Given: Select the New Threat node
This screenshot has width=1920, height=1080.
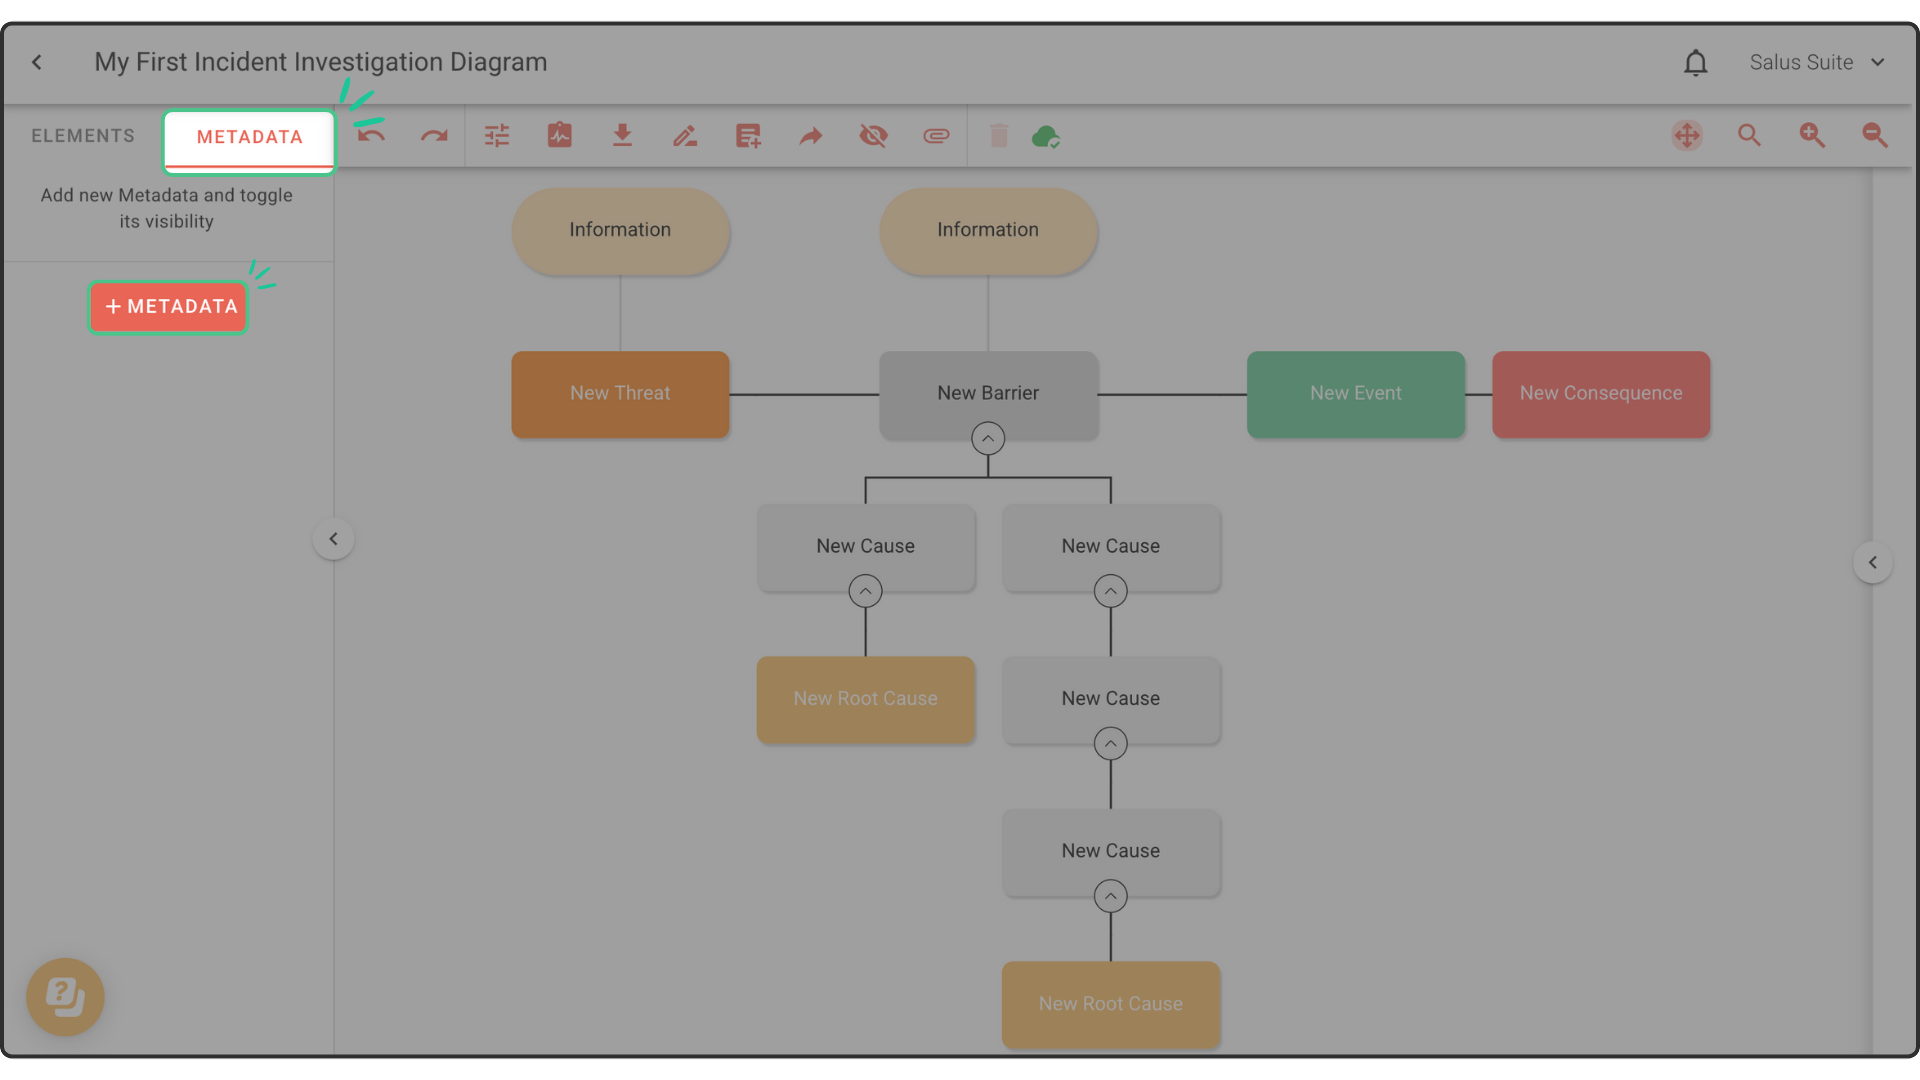Looking at the screenshot, I should (x=620, y=394).
